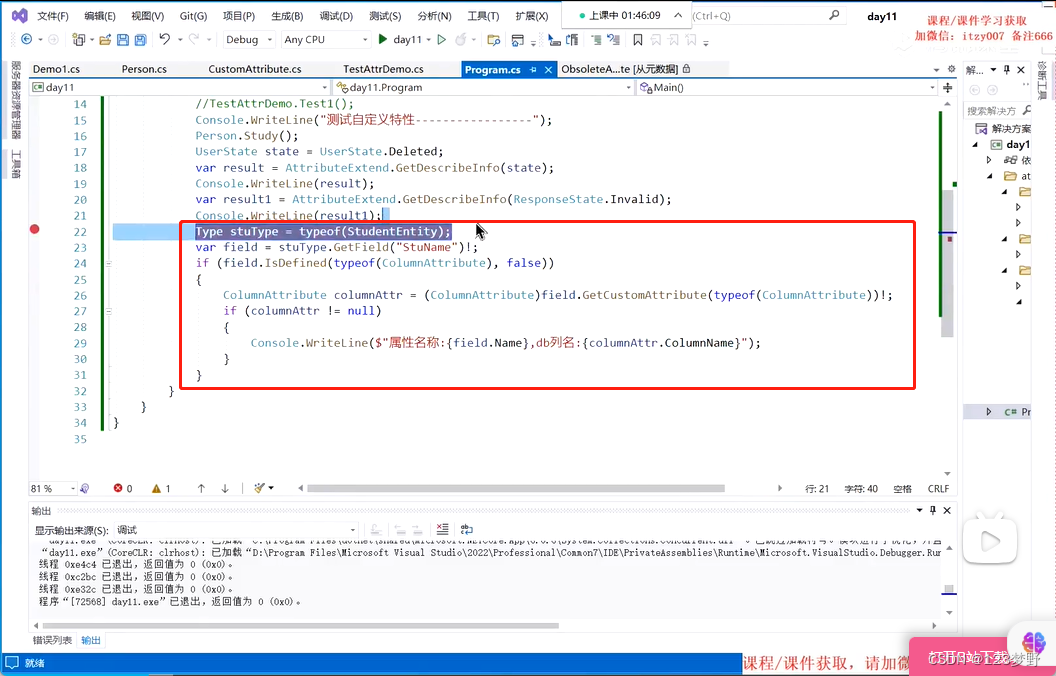Toggle bookmark using the bookmark icon

638,40
